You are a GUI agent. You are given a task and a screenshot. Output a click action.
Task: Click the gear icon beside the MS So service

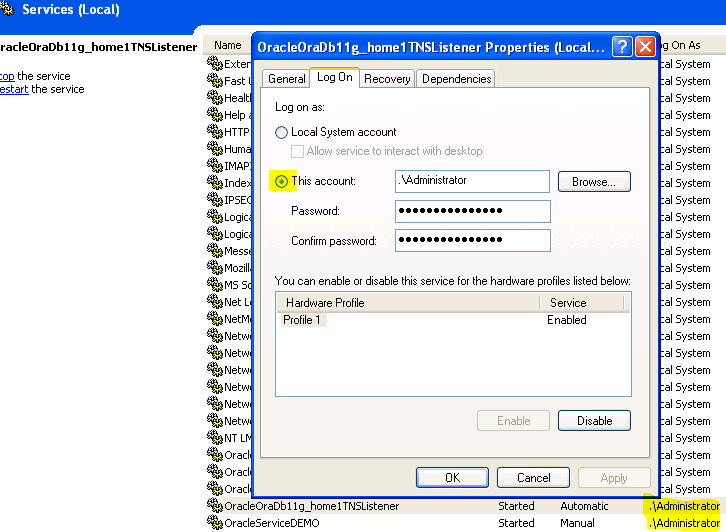coord(215,284)
